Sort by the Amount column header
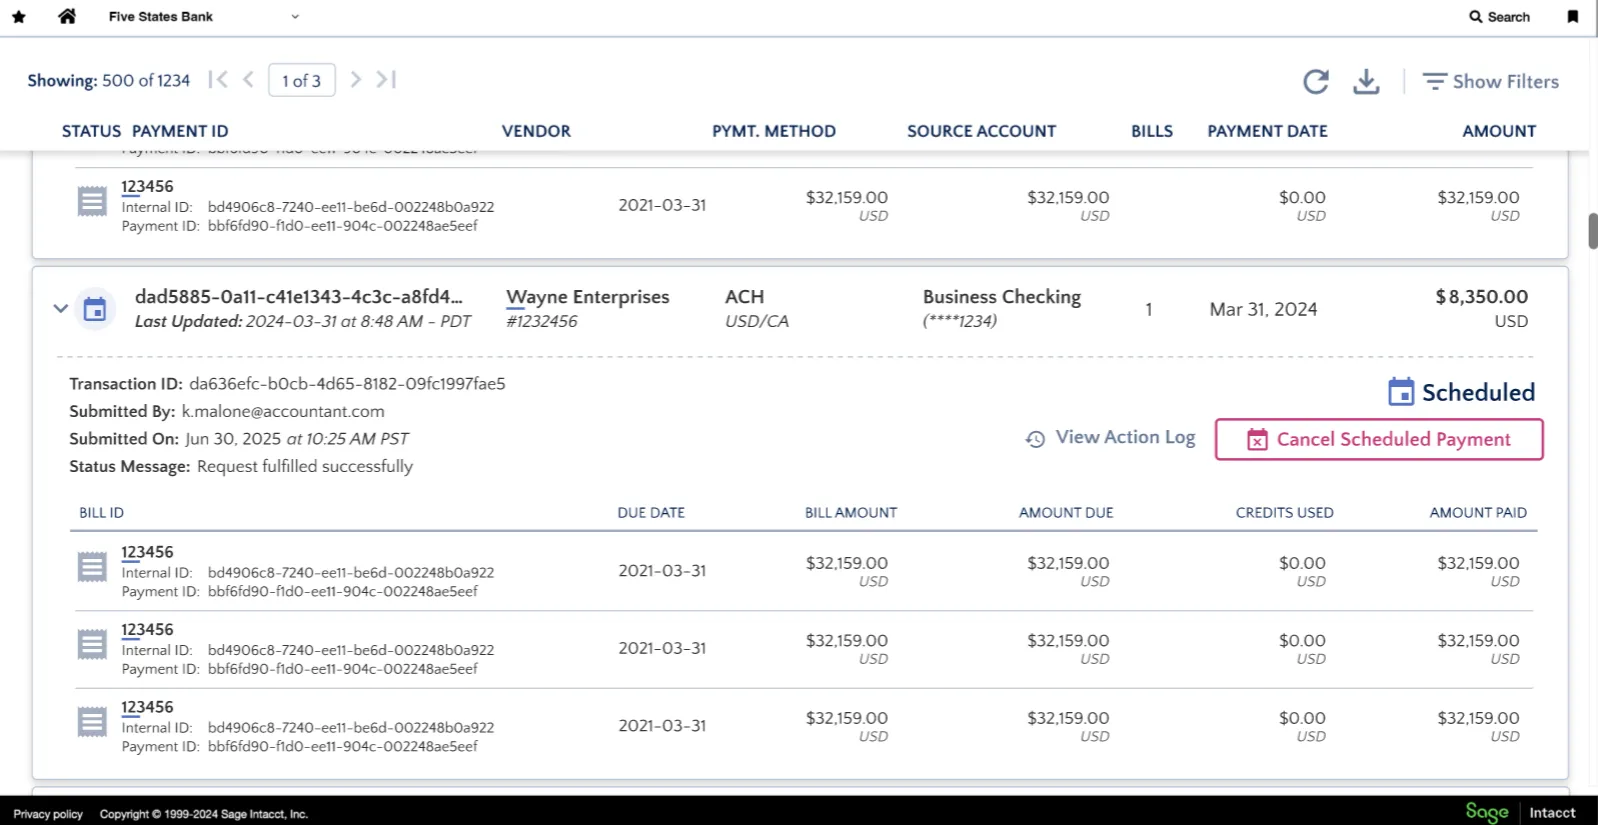This screenshot has width=1598, height=825. tap(1499, 131)
